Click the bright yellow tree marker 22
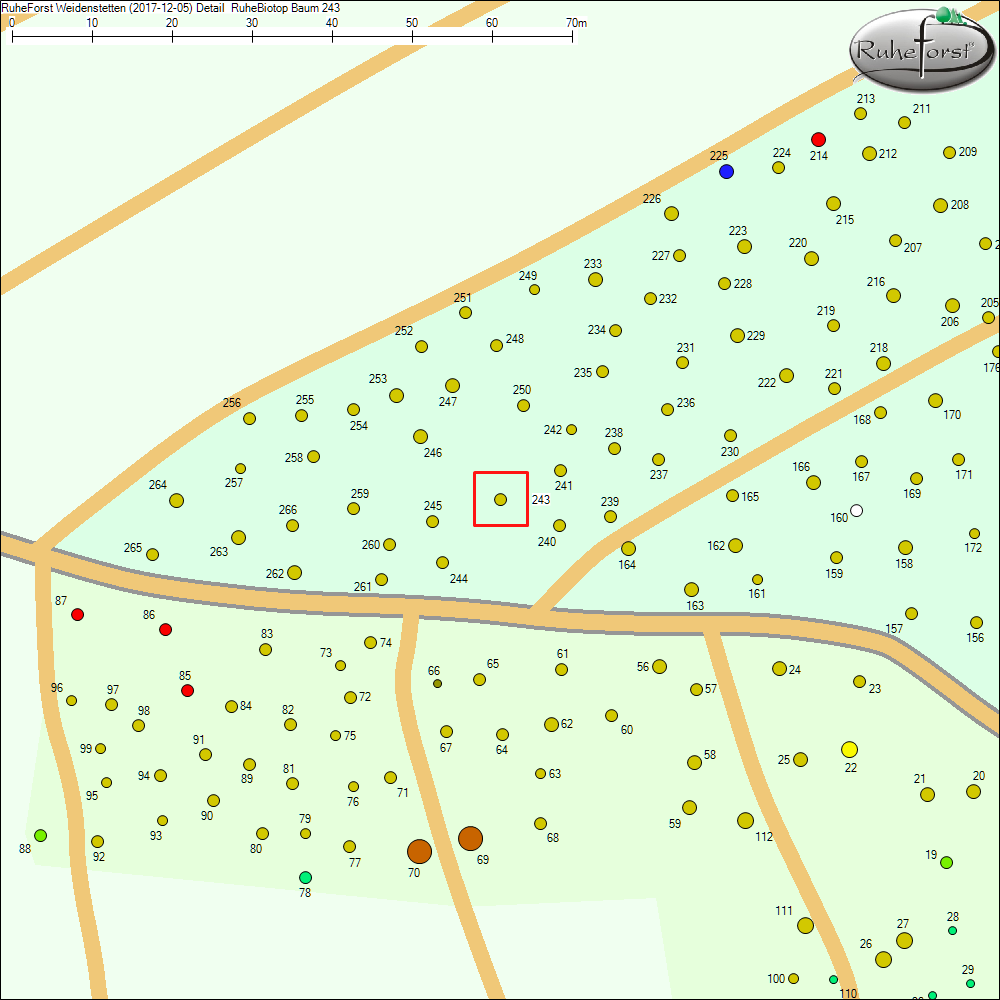 click(x=849, y=749)
